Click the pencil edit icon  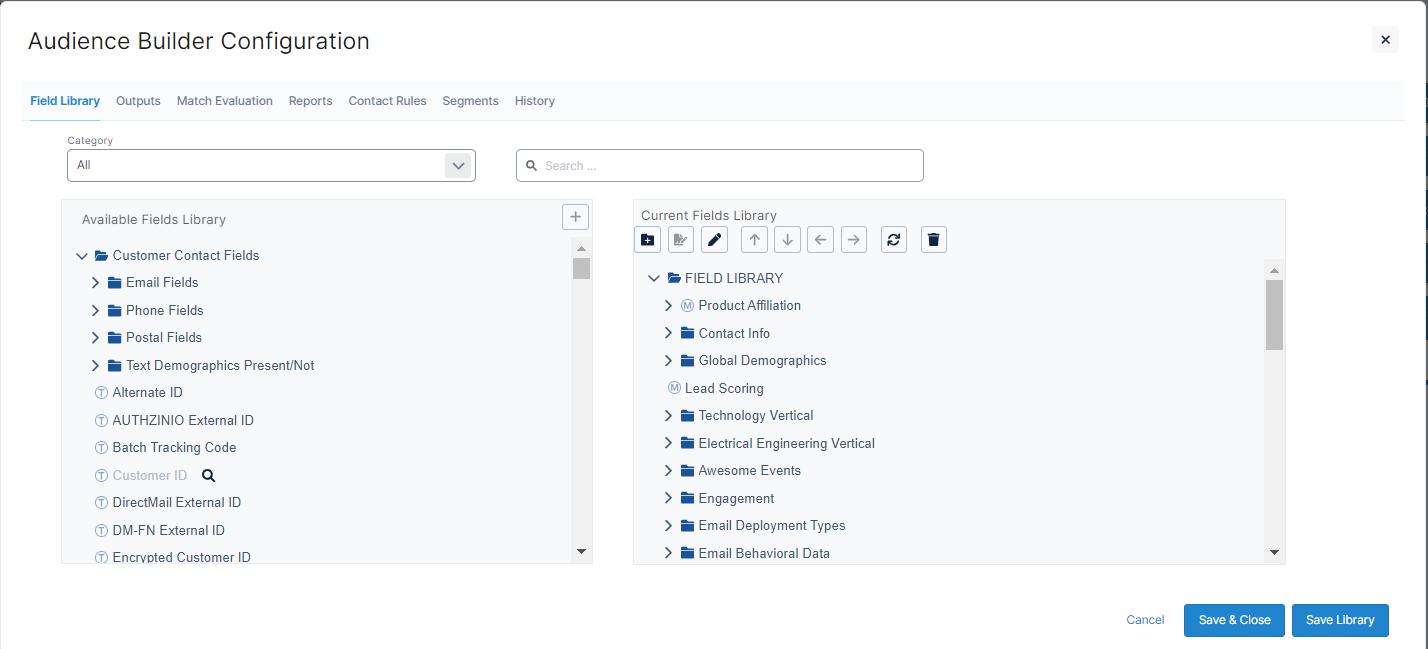click(714, 240)
